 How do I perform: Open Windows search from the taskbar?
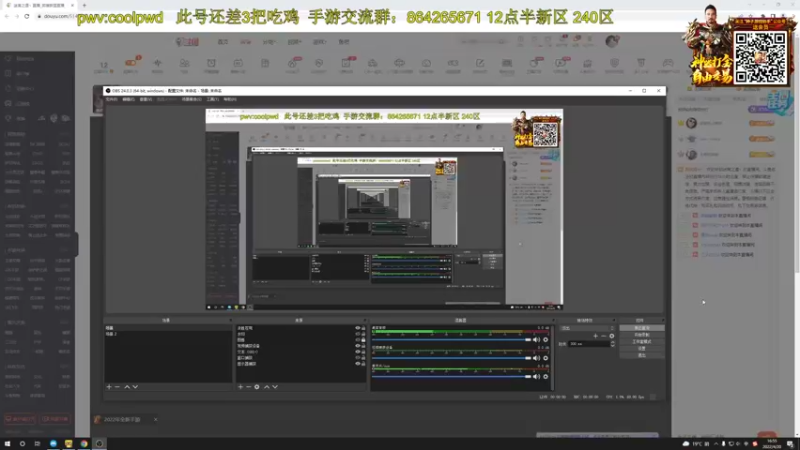pos(22,444)
